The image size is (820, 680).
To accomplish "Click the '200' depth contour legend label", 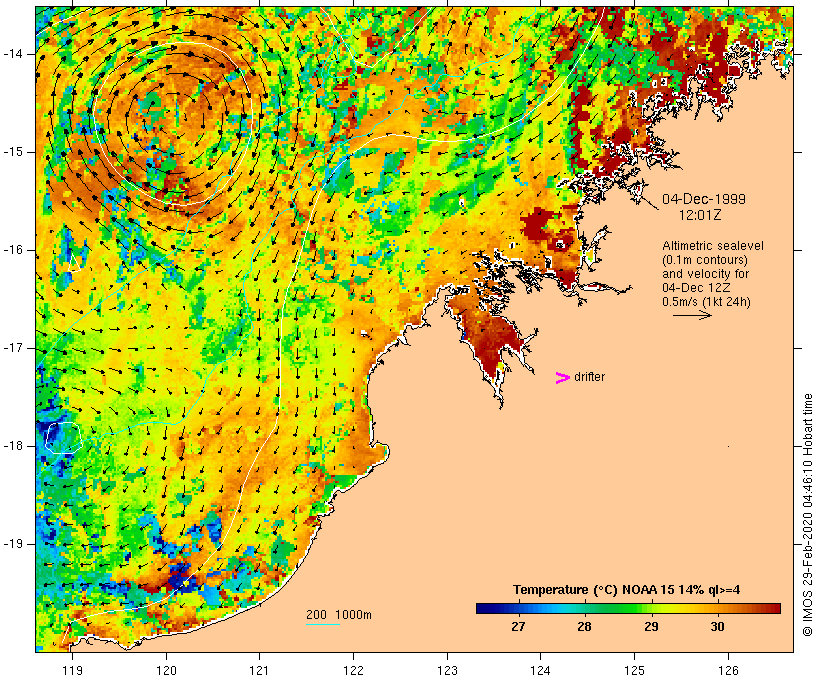I will (x=316, y=615).
